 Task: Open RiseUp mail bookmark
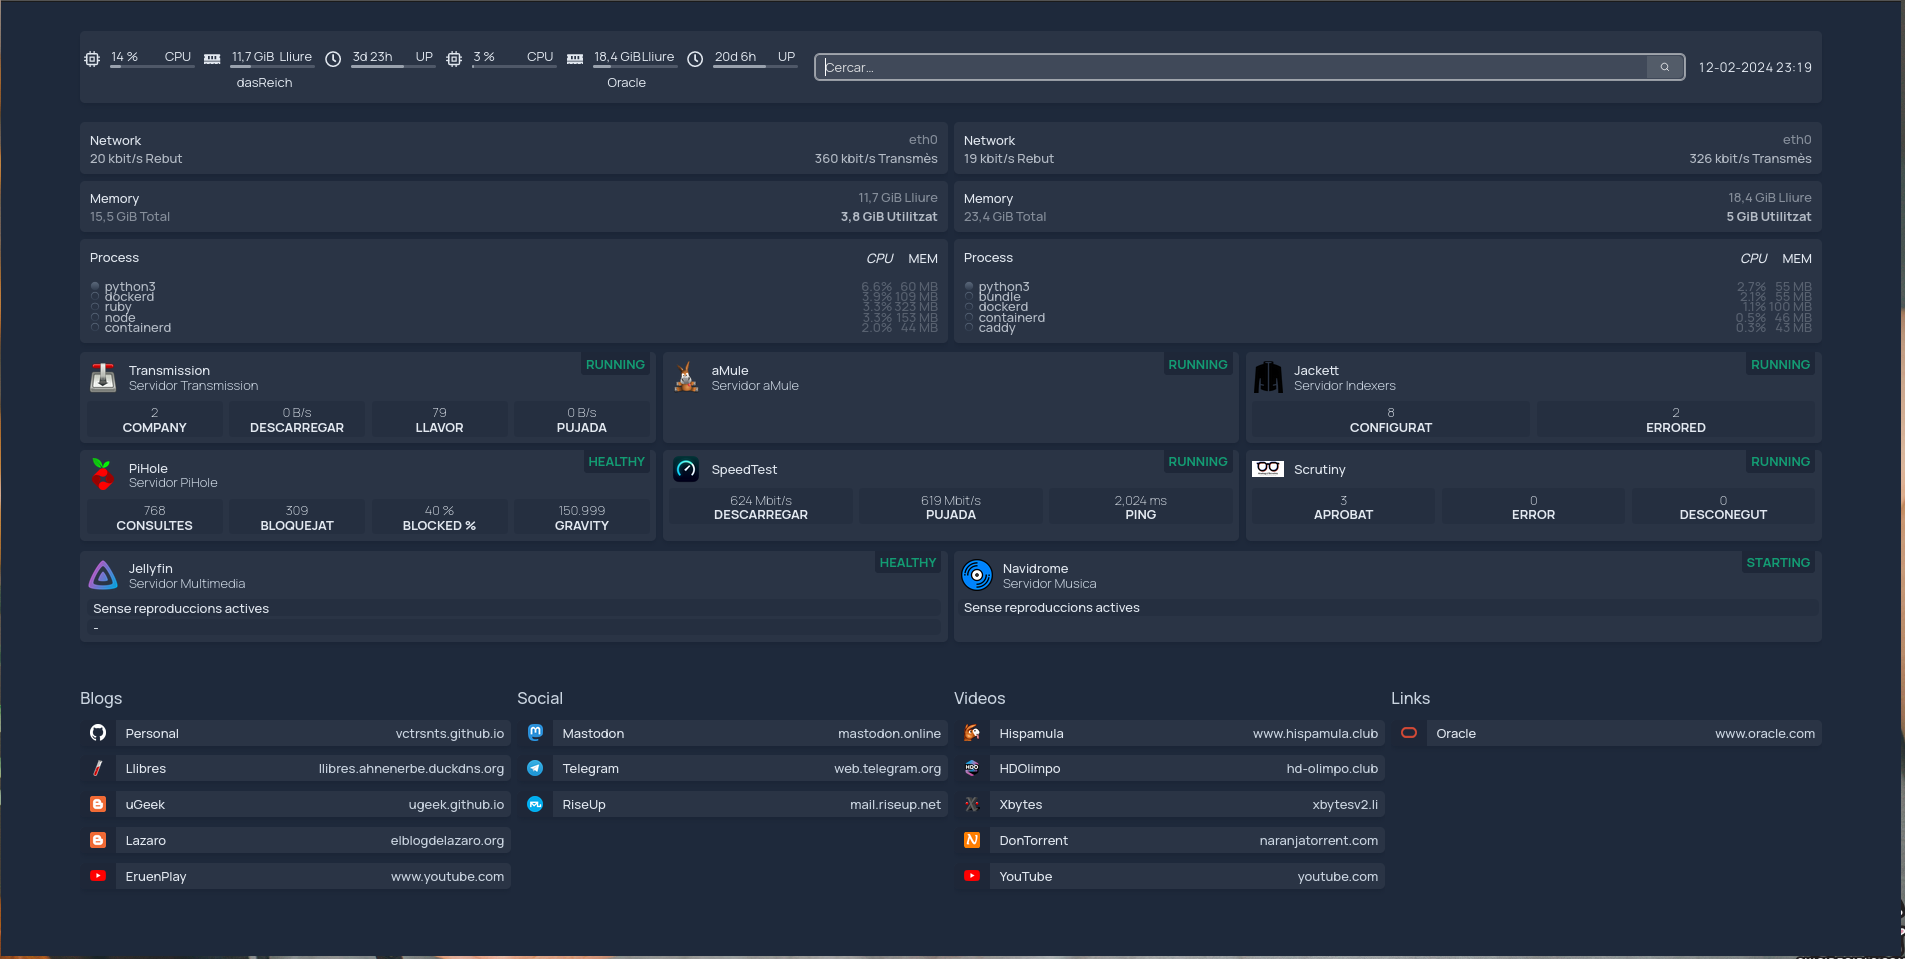pyautogui.click(x=750, y=805)
